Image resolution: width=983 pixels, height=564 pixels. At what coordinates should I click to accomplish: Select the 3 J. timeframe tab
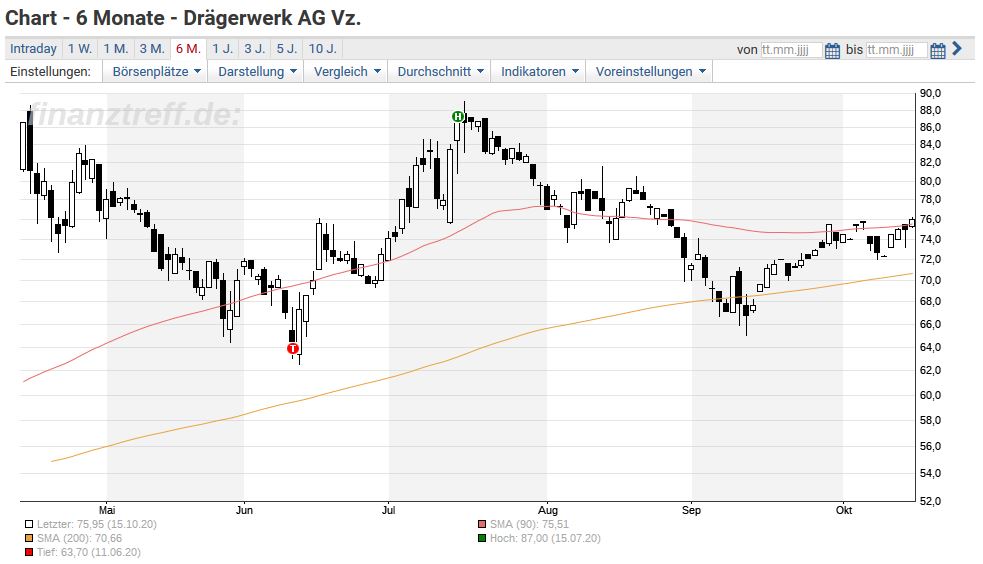[255, 49]
